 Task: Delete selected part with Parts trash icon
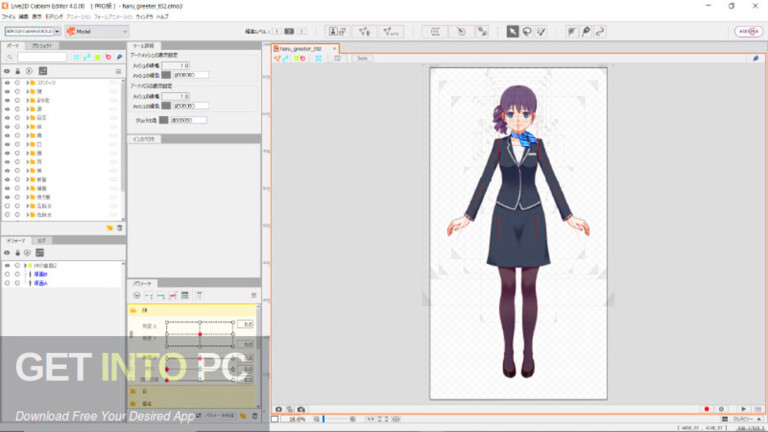click(x=120, y=228)
